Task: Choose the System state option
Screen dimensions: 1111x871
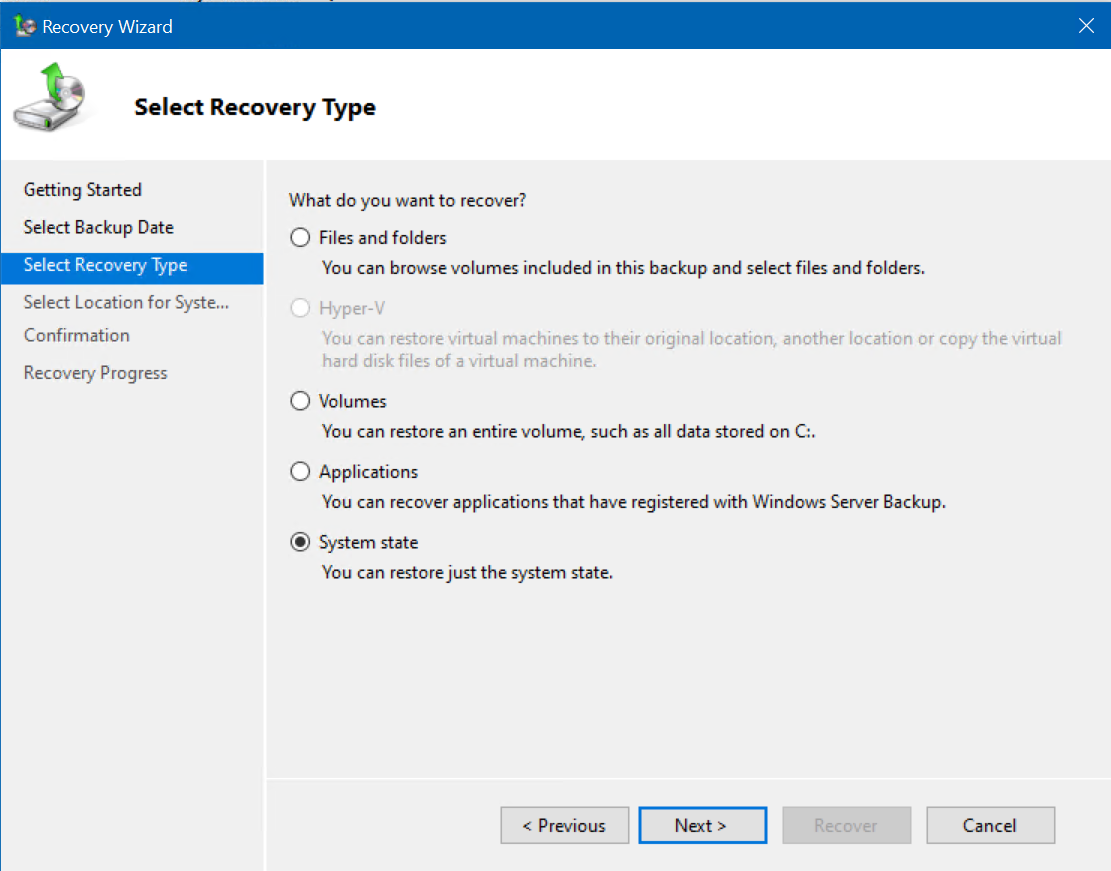Action: [x=300, y=541]
